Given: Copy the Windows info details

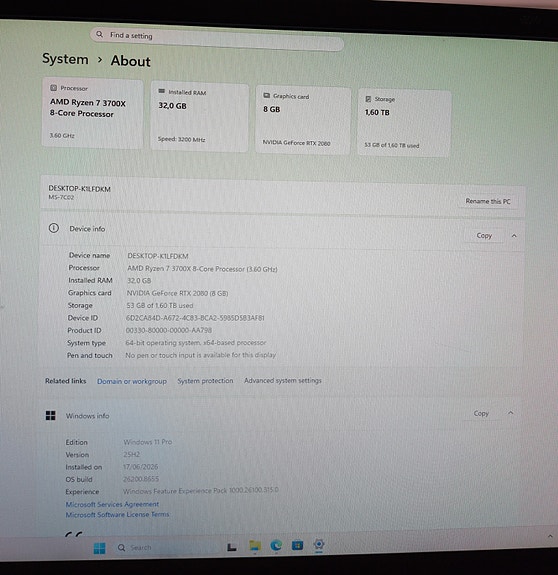Looking at the screenshot, I should click(x=481, y=413).
